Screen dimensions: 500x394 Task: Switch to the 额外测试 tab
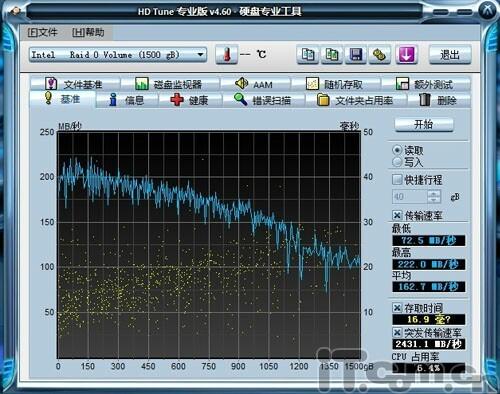pos(426,84)
